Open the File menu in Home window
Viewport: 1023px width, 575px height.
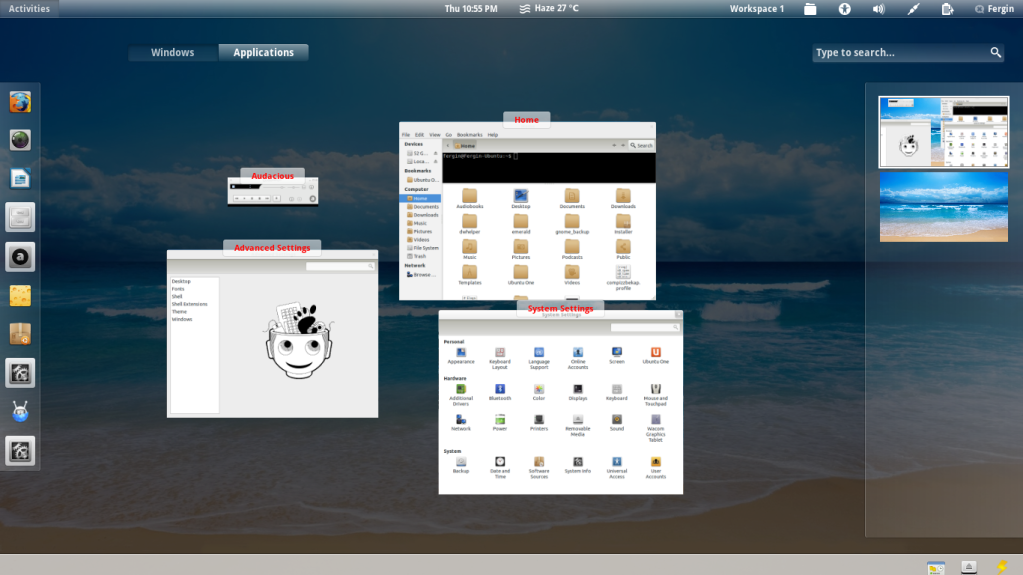406,134
